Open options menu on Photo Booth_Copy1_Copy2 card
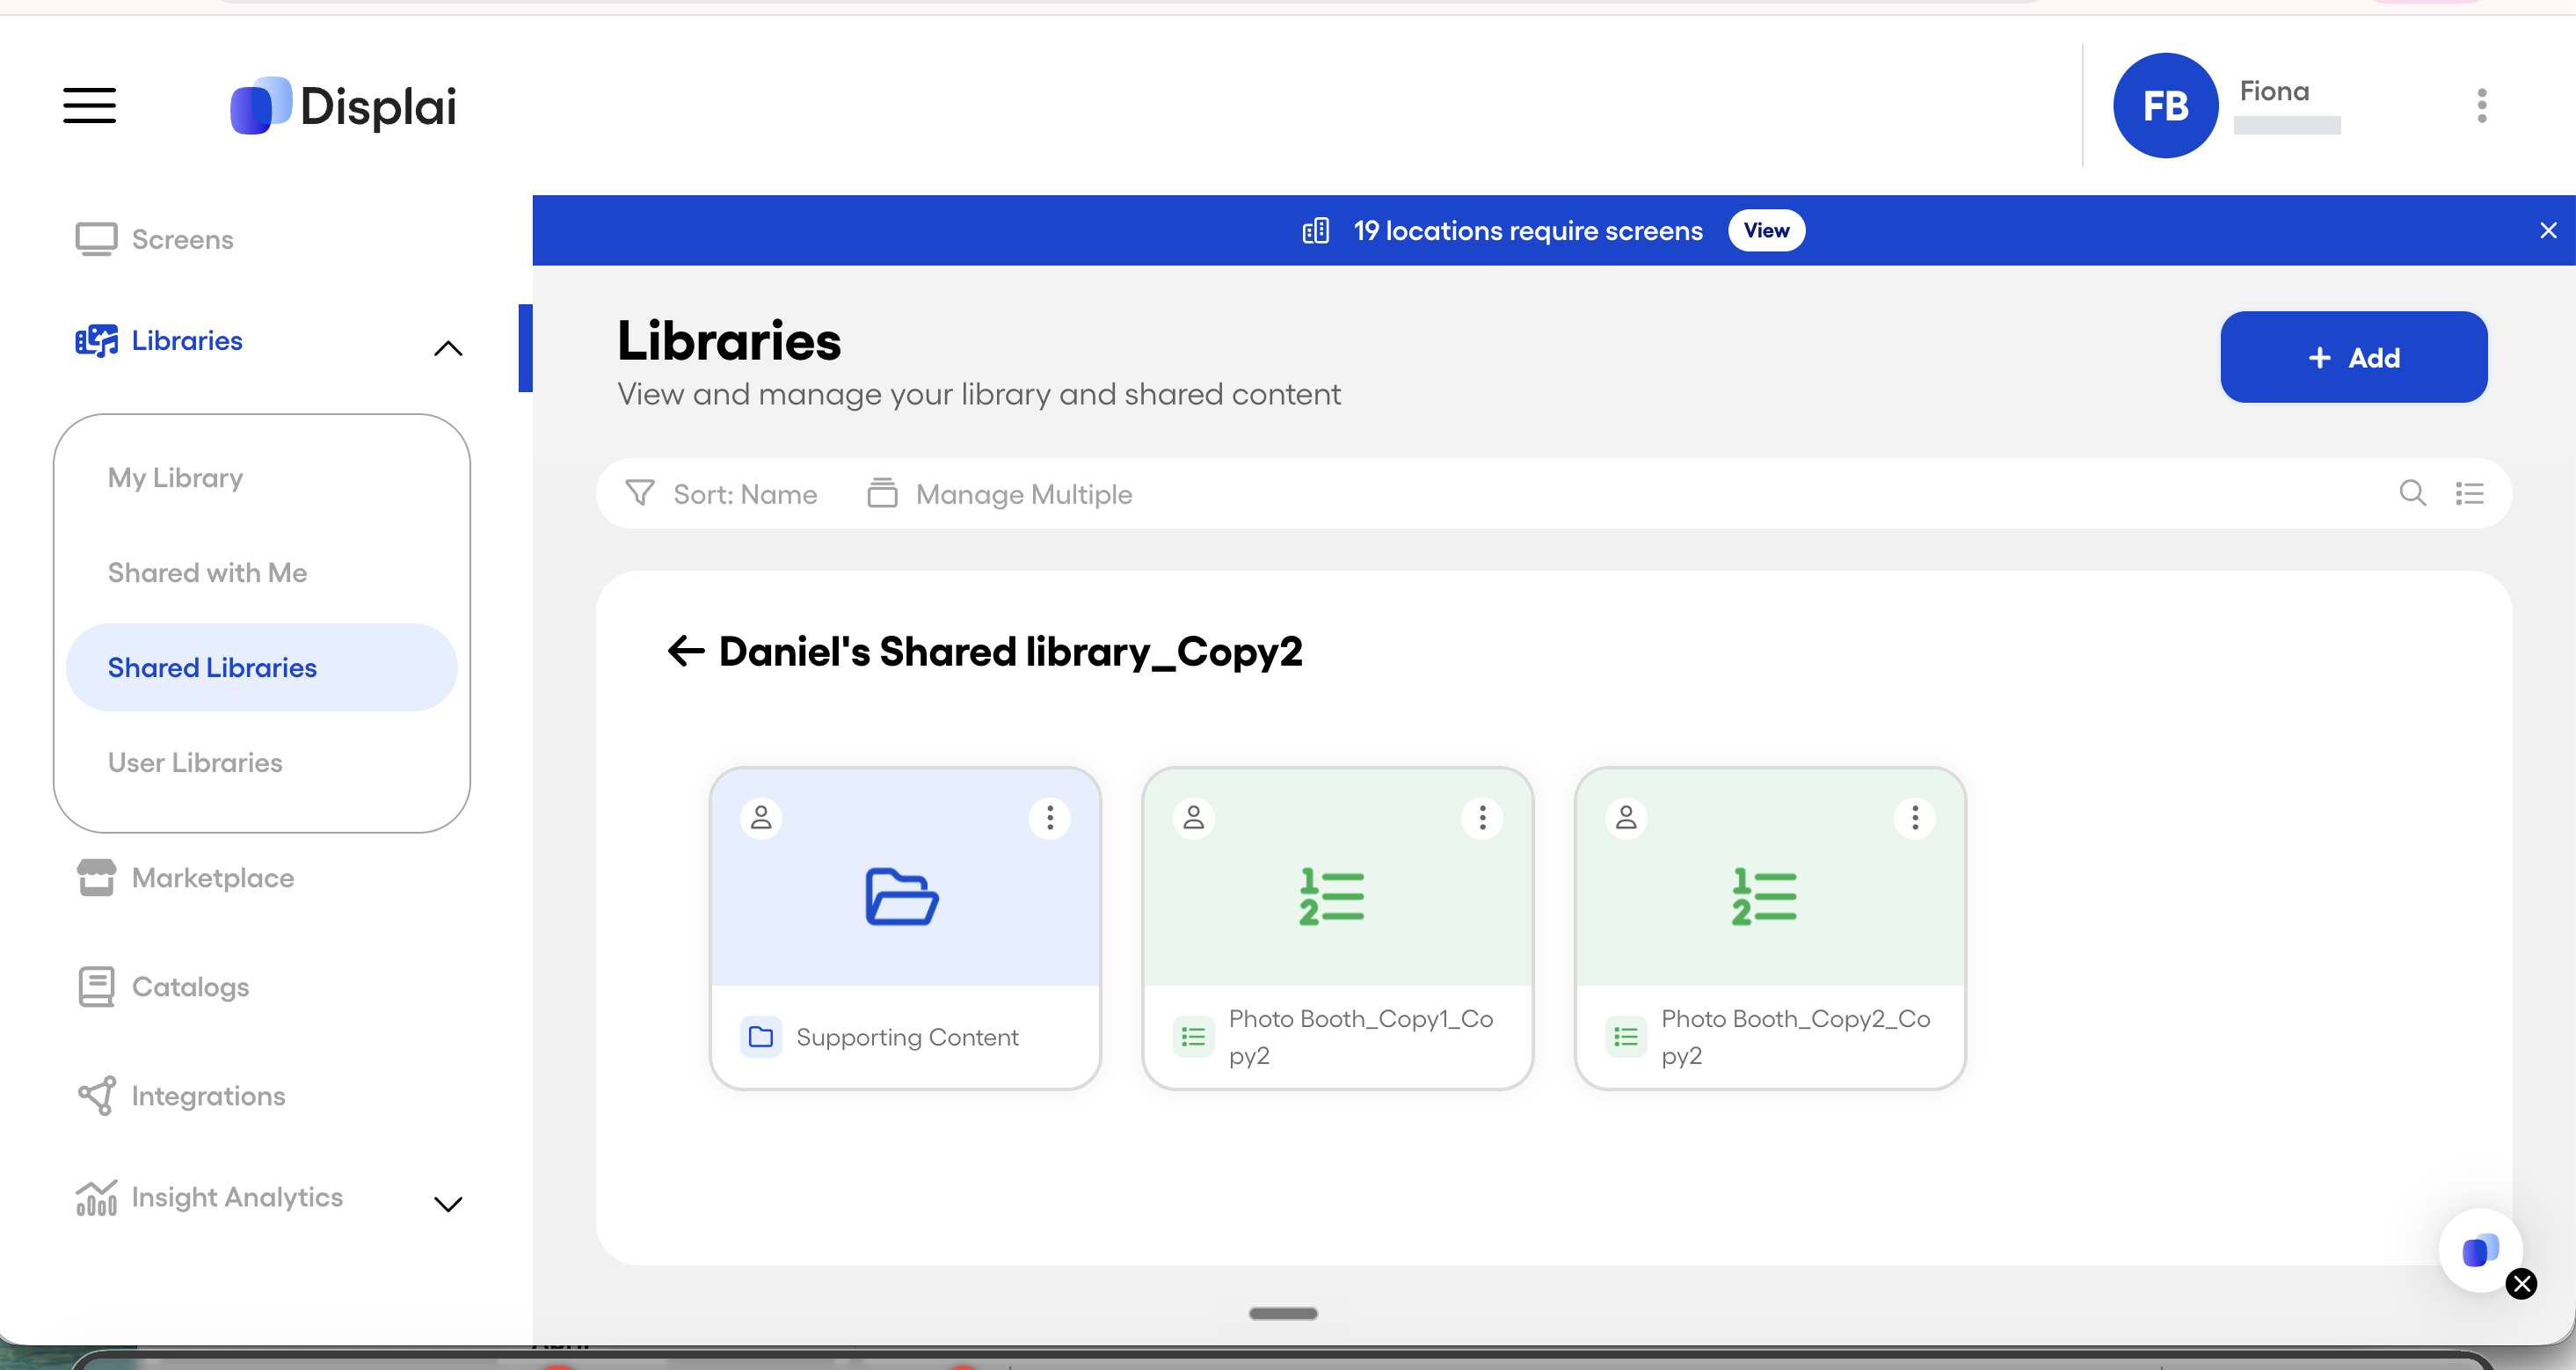Image resolution: width=2576 pixels, height=1370 pixels. coord(1482,818)
